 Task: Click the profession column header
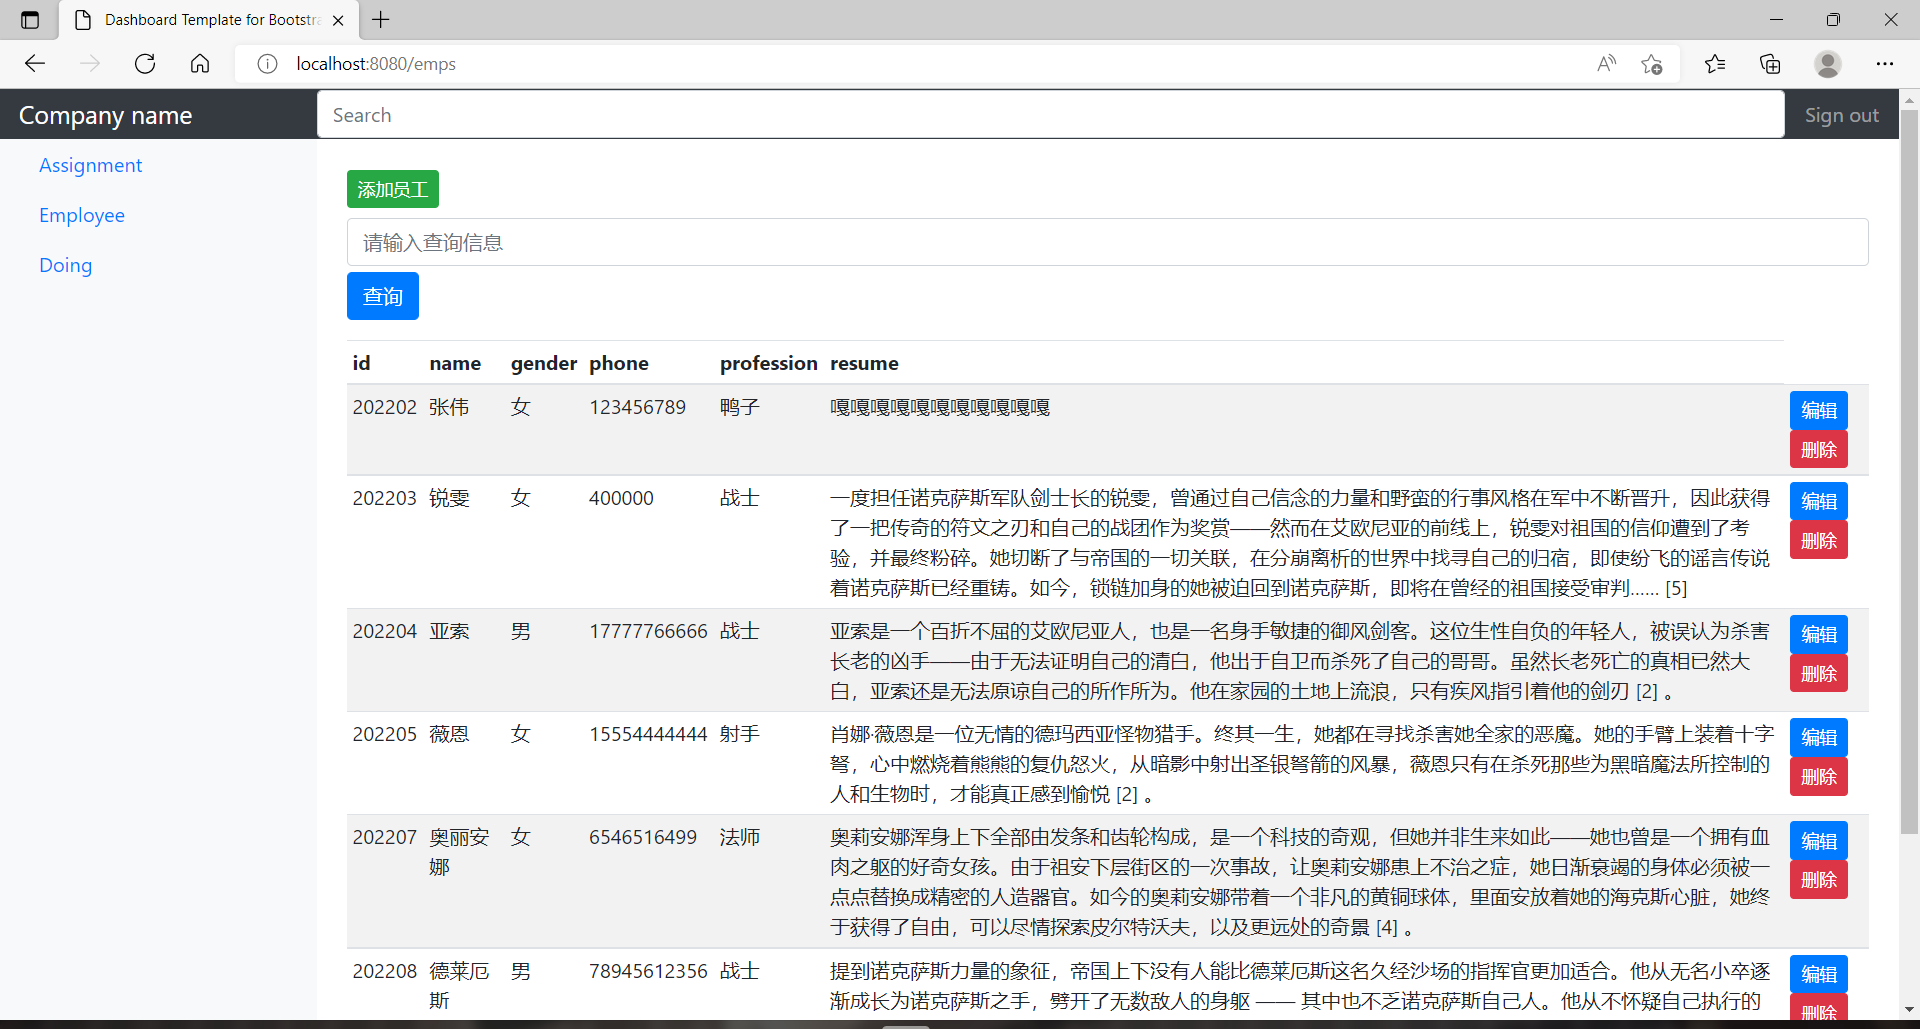(x=769, y=363)
